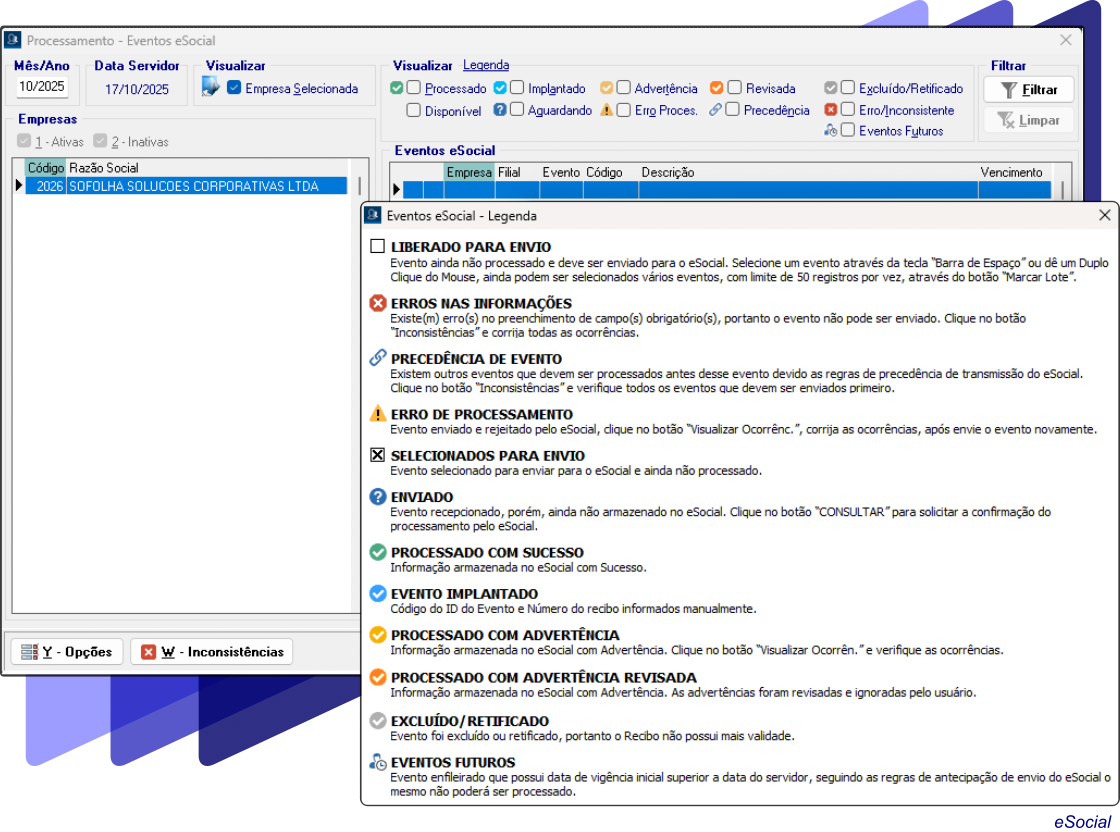Click the Precedência chain link icon in filters
1120x832 pixels.
pyautogui.click(x=716, y=110)
